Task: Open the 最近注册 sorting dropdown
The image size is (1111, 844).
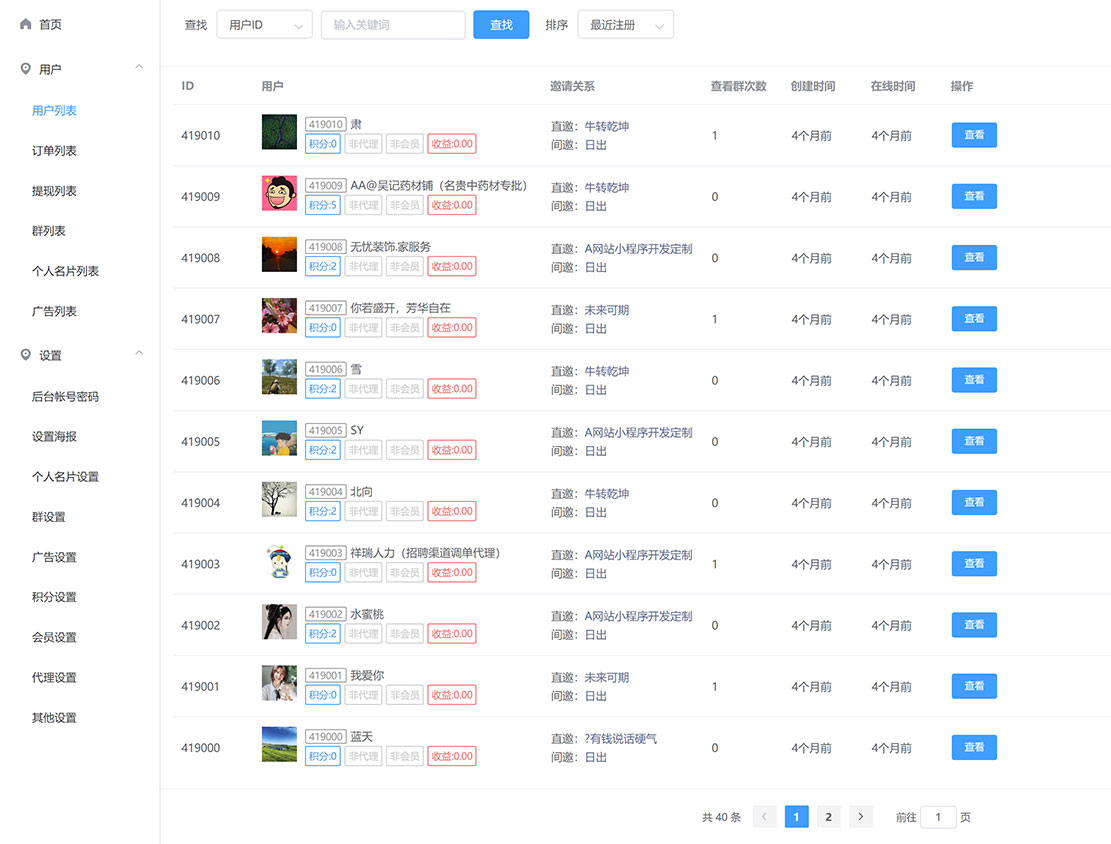Action: coord(625,24)
